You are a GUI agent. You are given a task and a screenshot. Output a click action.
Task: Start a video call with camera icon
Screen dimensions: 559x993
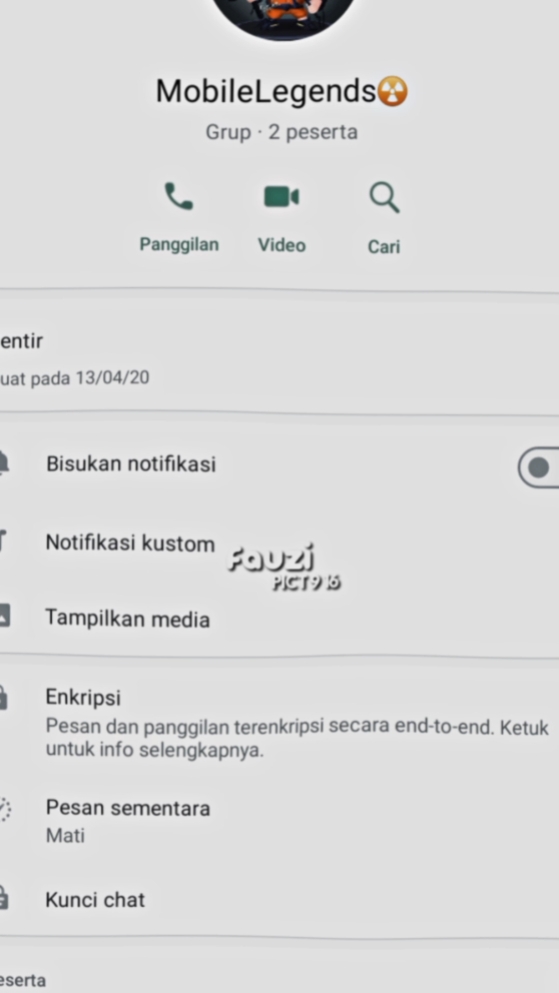click(281, 197)
